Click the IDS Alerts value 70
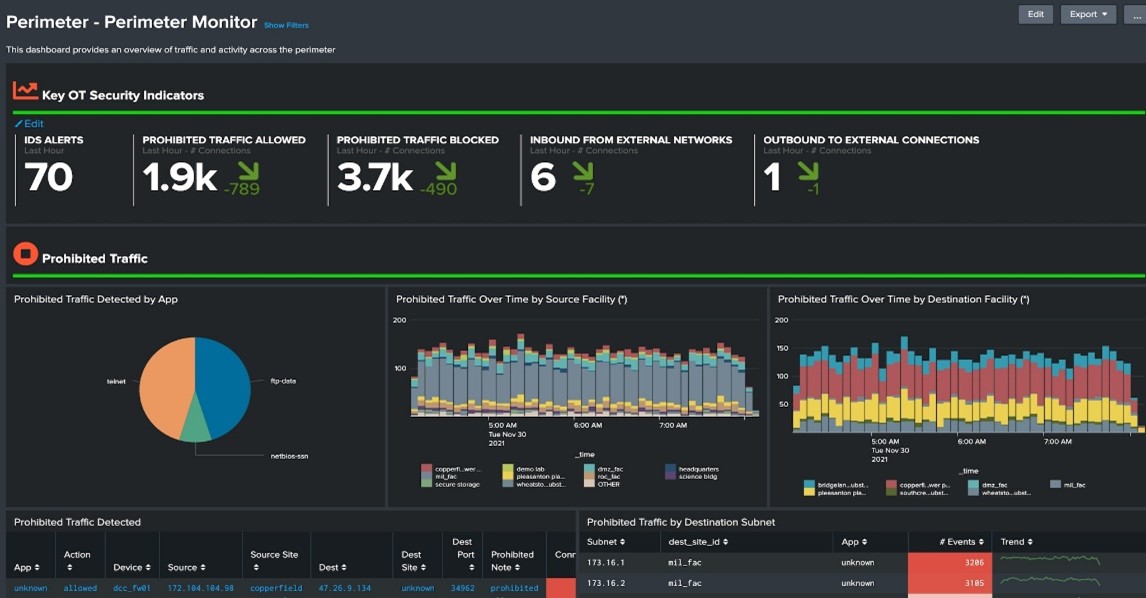The width and height of the screenshot is (1146, 598). pos(48,178)
